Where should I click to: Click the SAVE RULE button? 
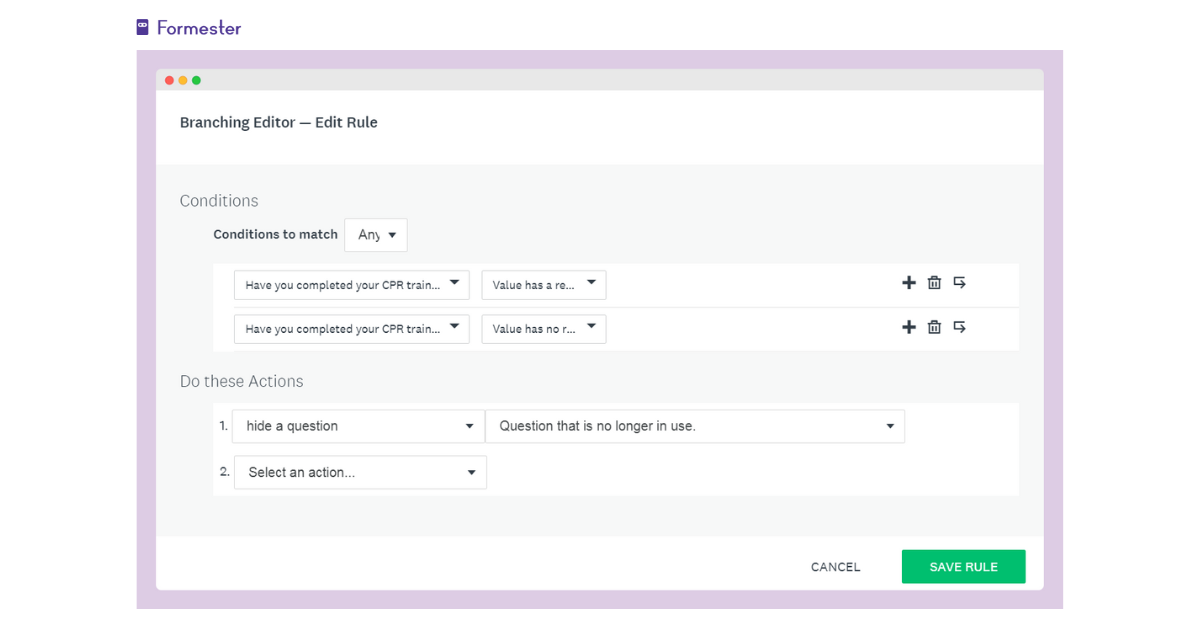(963, 566)
